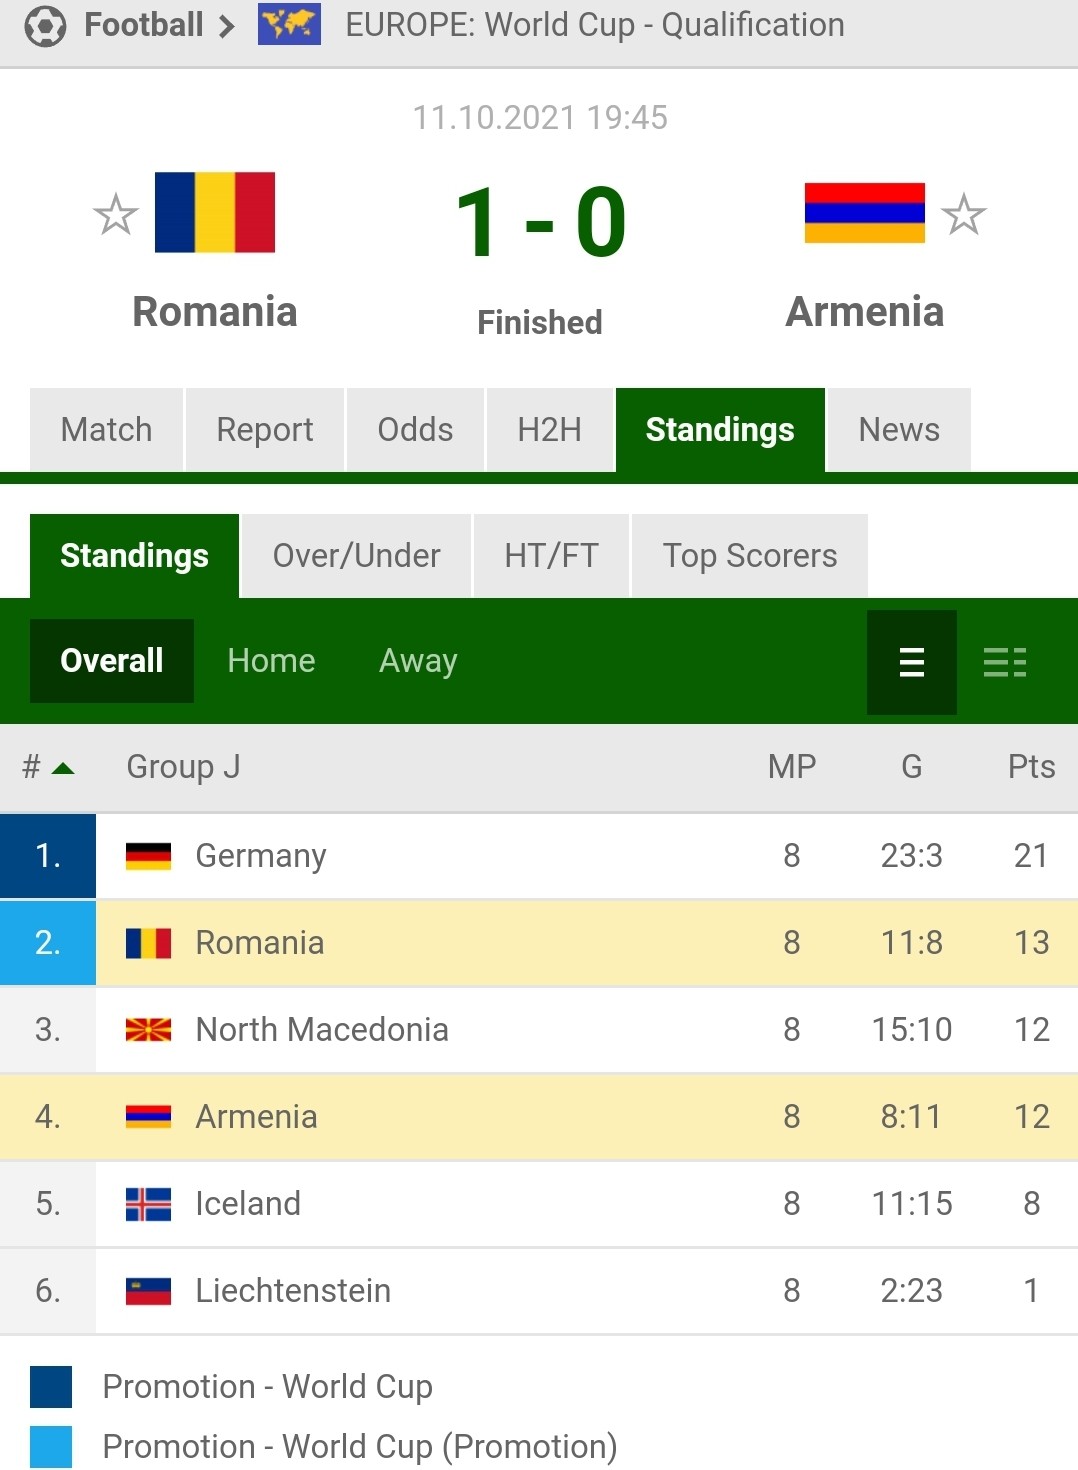
Task: Open EUROPE: World Cup - Qualification link
Action: pyautogui.click(x=595, y=25)
